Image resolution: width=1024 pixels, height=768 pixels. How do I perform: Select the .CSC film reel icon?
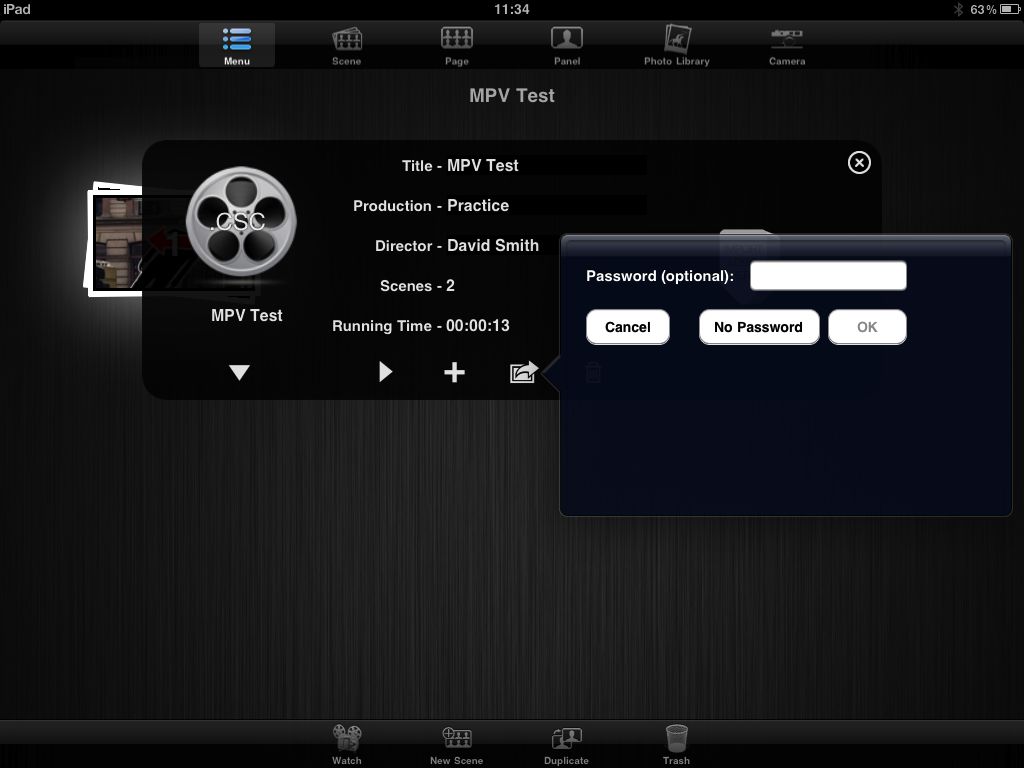click(241, 222)
